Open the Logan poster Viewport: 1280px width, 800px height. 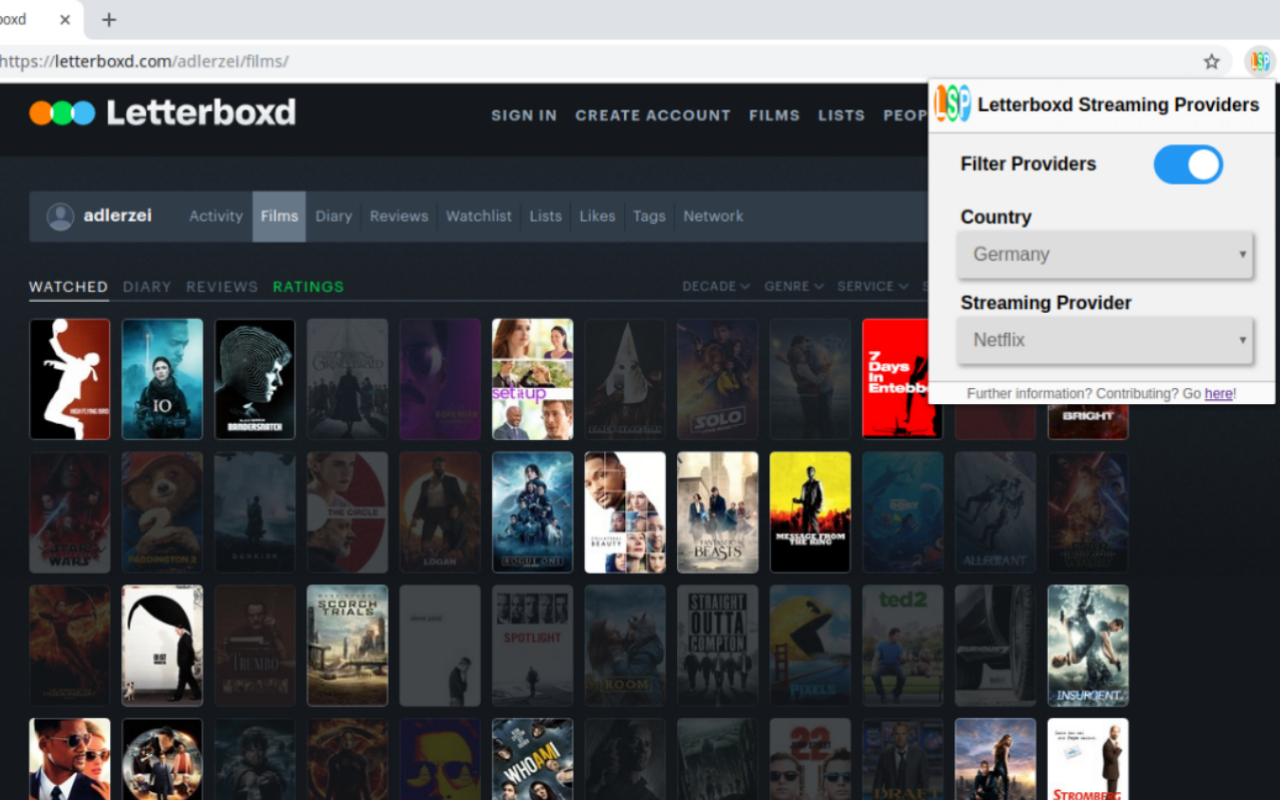[440, 512]
